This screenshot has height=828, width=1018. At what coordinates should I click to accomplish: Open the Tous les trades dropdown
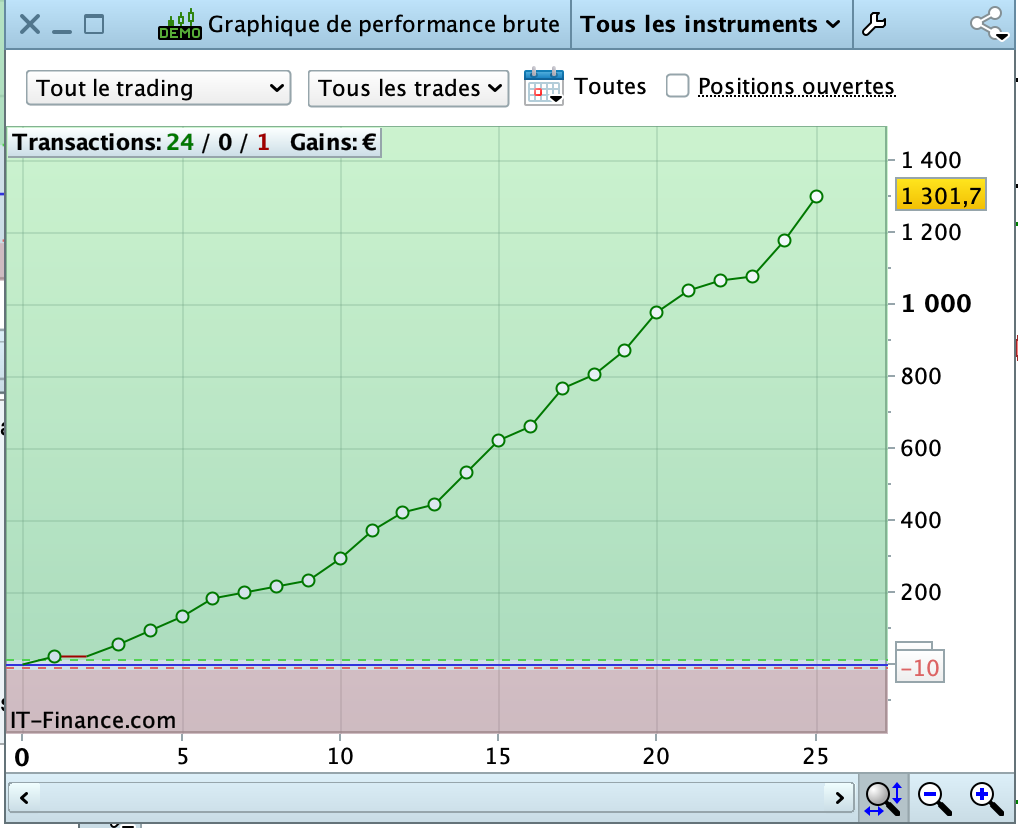pos(408,88)
